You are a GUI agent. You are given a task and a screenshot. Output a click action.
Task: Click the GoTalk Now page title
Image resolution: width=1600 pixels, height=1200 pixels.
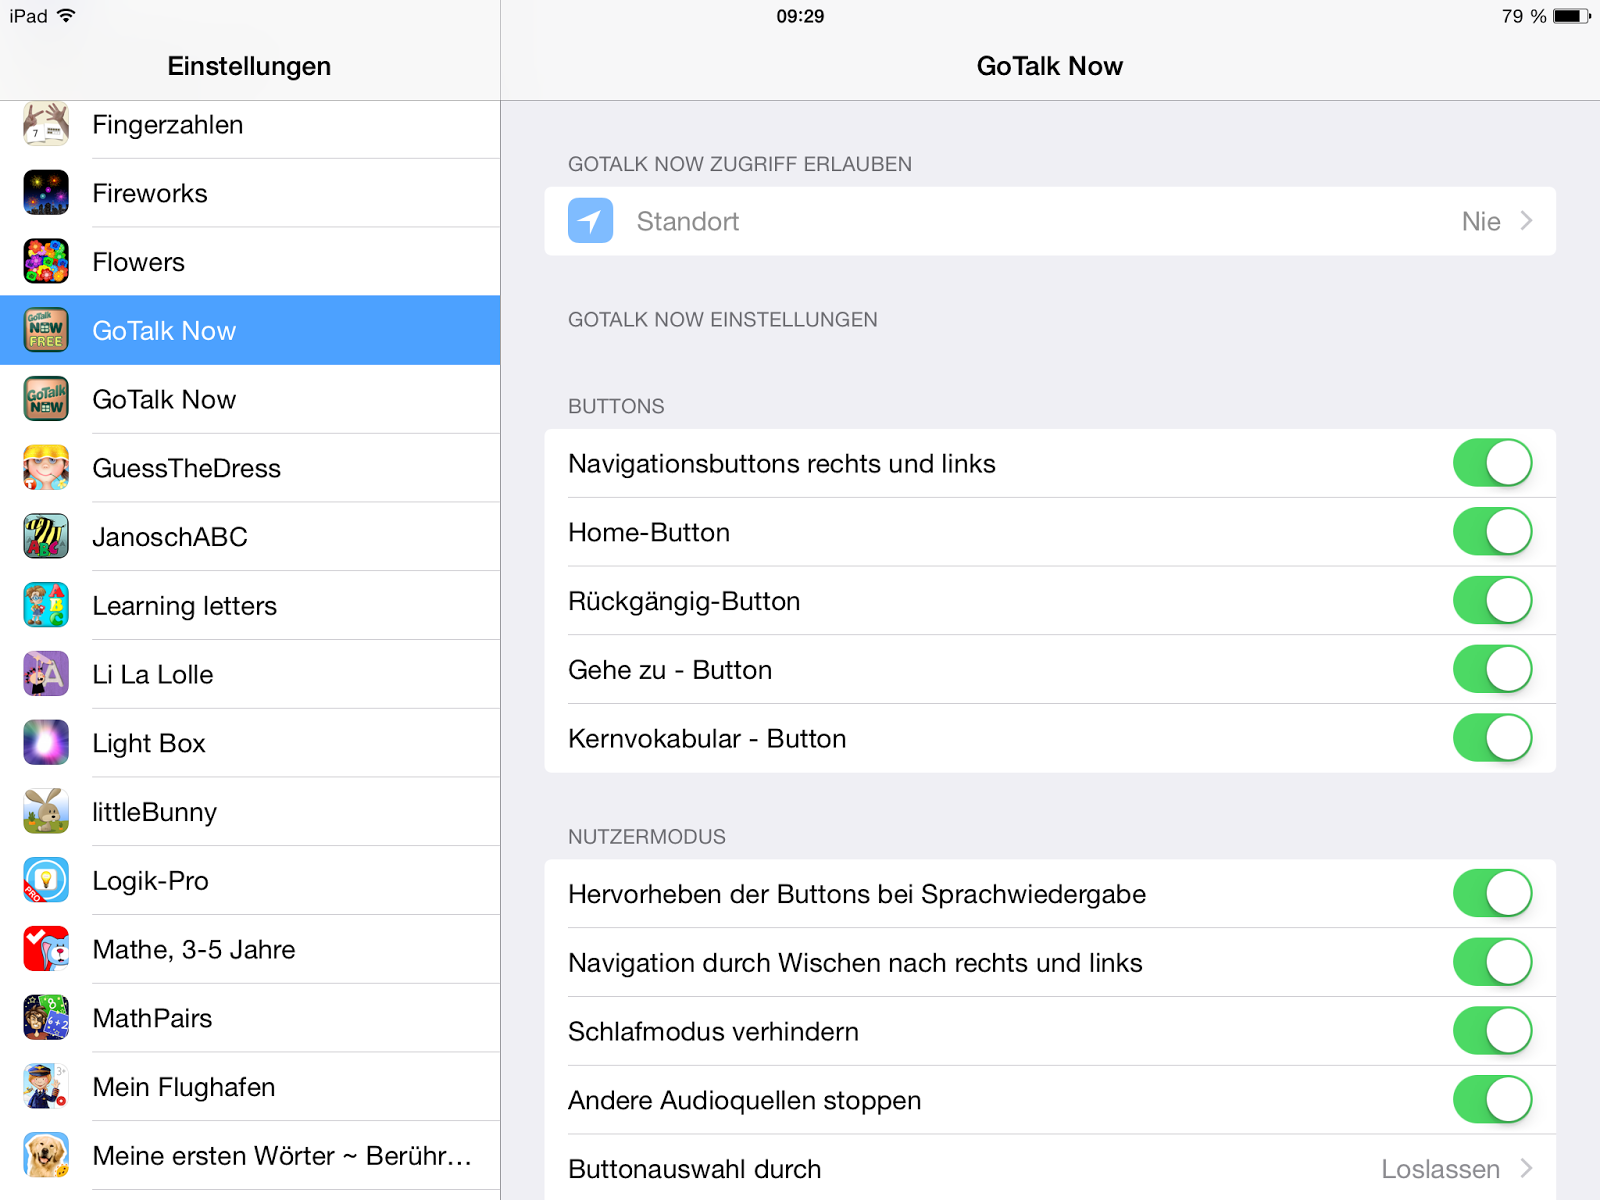1050,66
